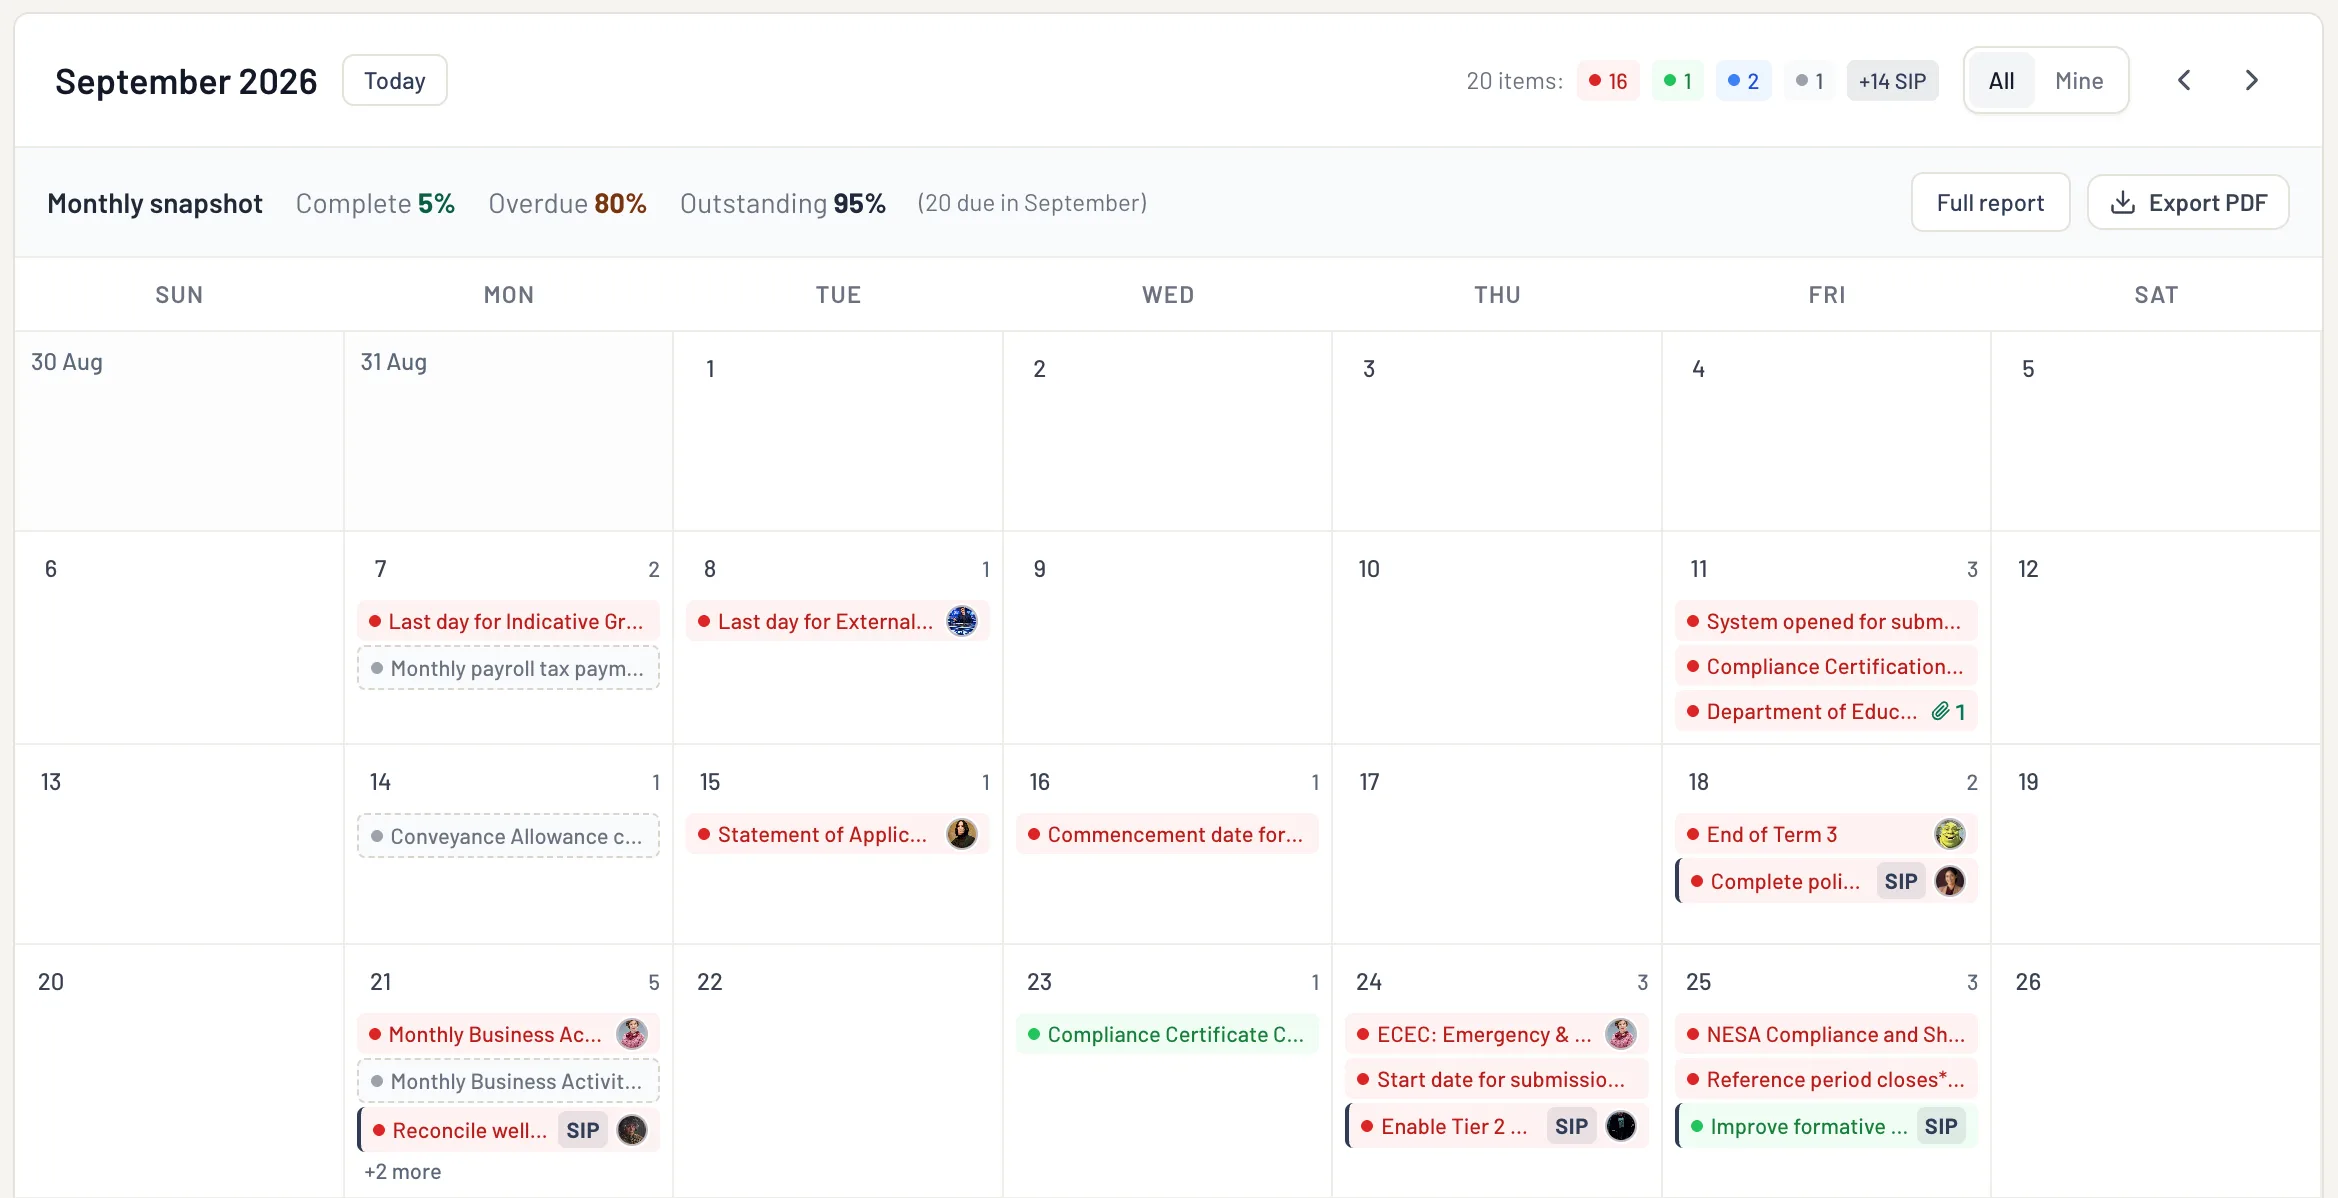Open Start date for submissio event
This screenshot has width=2338, height=1198.
point(1497,1079)
